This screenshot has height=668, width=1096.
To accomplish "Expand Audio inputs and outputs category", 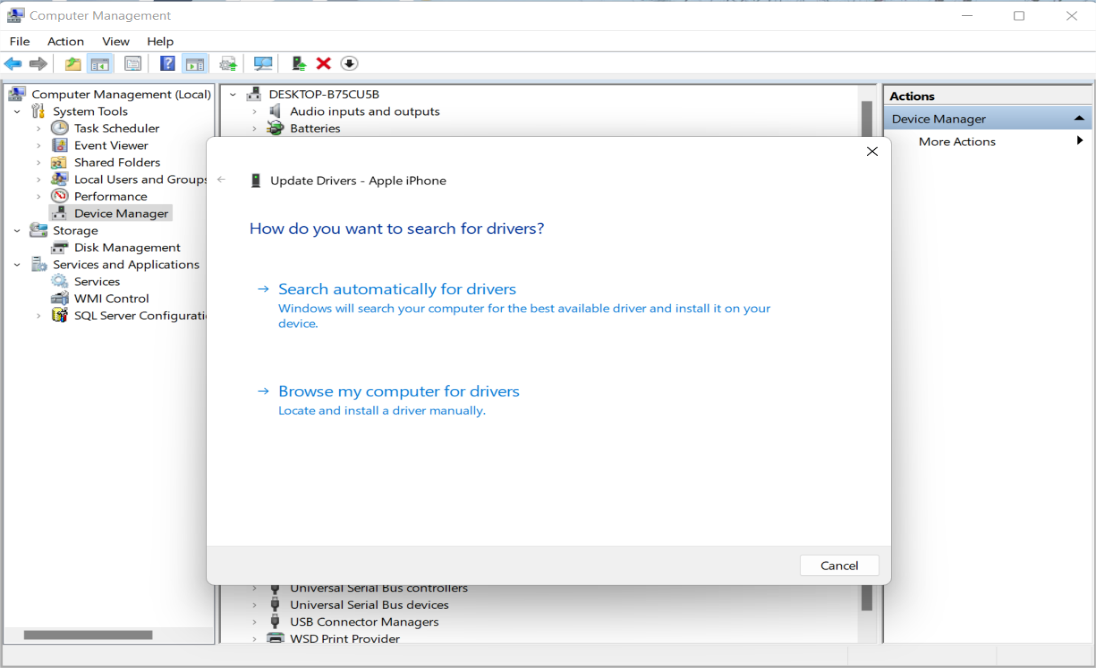I will click(x=254, y=112).
